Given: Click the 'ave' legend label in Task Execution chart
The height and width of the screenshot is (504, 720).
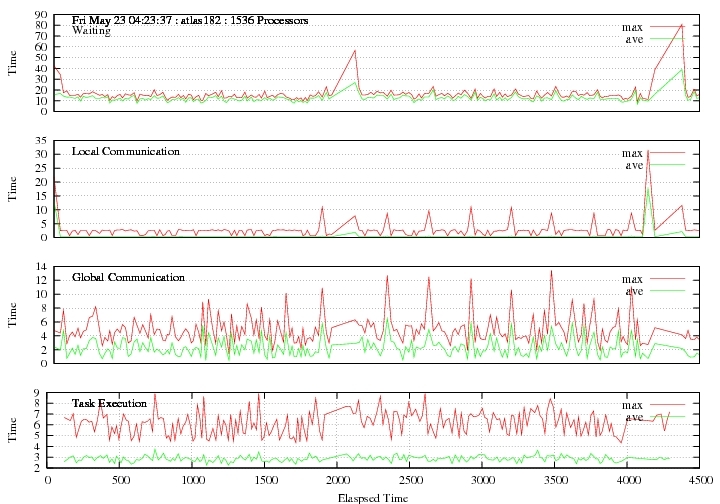Looking at the screenshot, I should pyautogui.click(x=634, y=417).
